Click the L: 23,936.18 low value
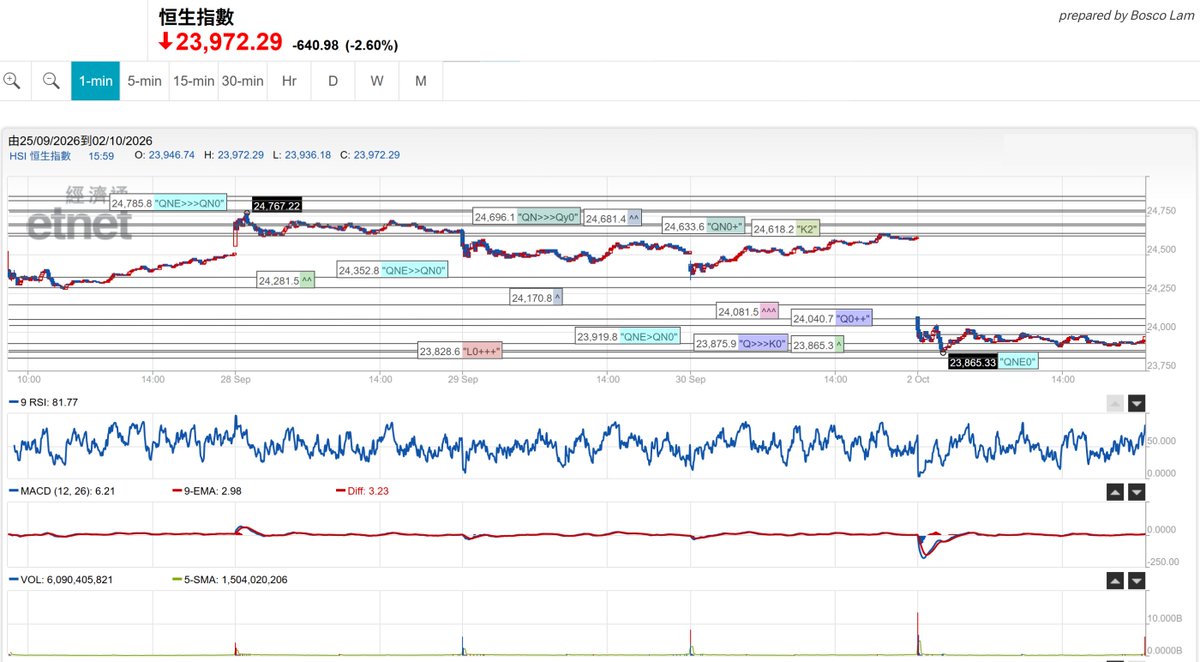Screen dimensions: 1200x662 (301, 155)
